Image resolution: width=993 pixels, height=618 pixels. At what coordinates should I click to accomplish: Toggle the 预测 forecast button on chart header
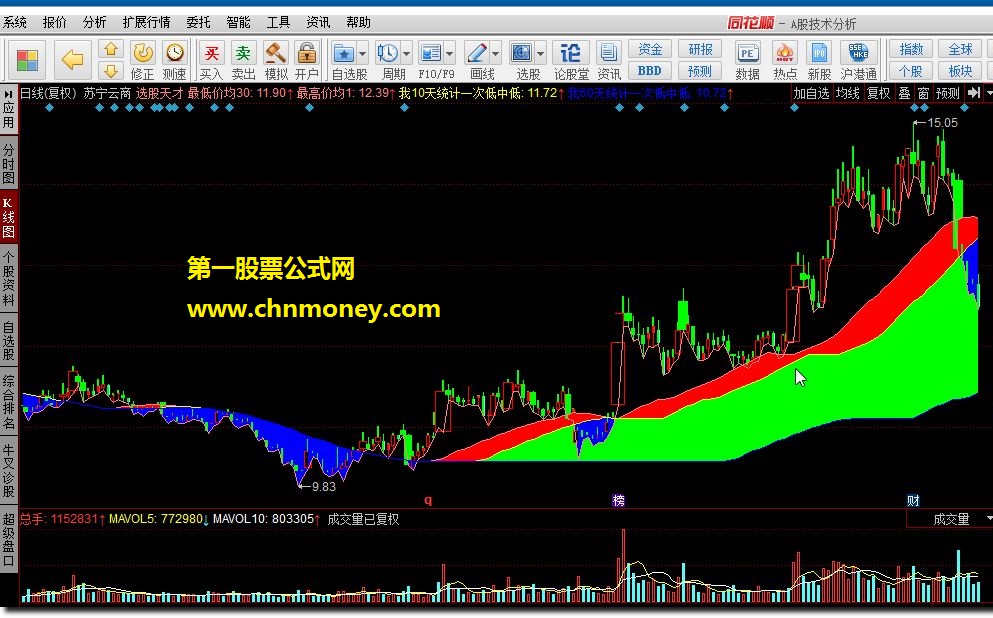pos(947,93)
